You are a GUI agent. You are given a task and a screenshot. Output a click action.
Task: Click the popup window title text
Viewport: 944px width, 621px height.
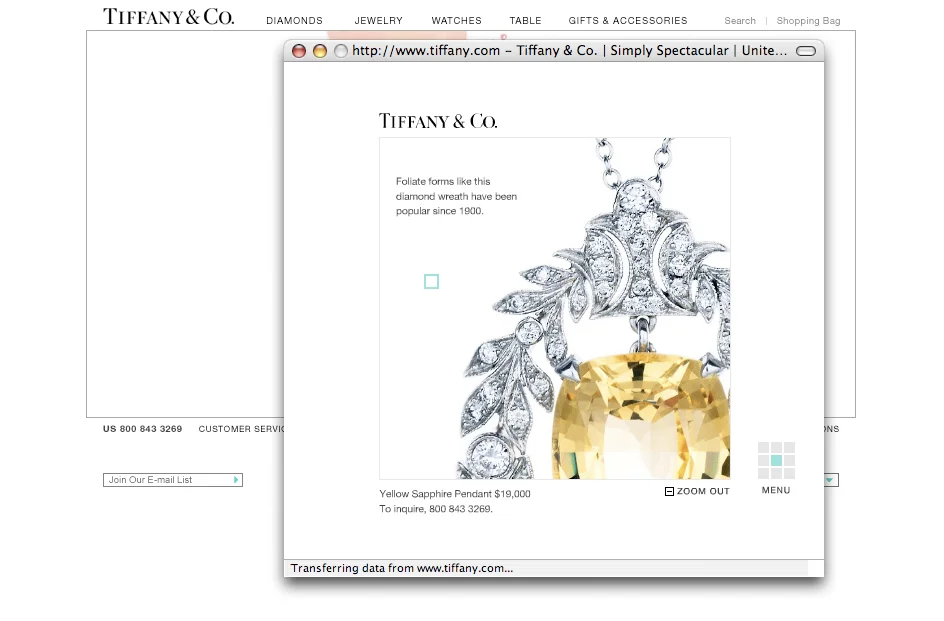pos(570,51)
